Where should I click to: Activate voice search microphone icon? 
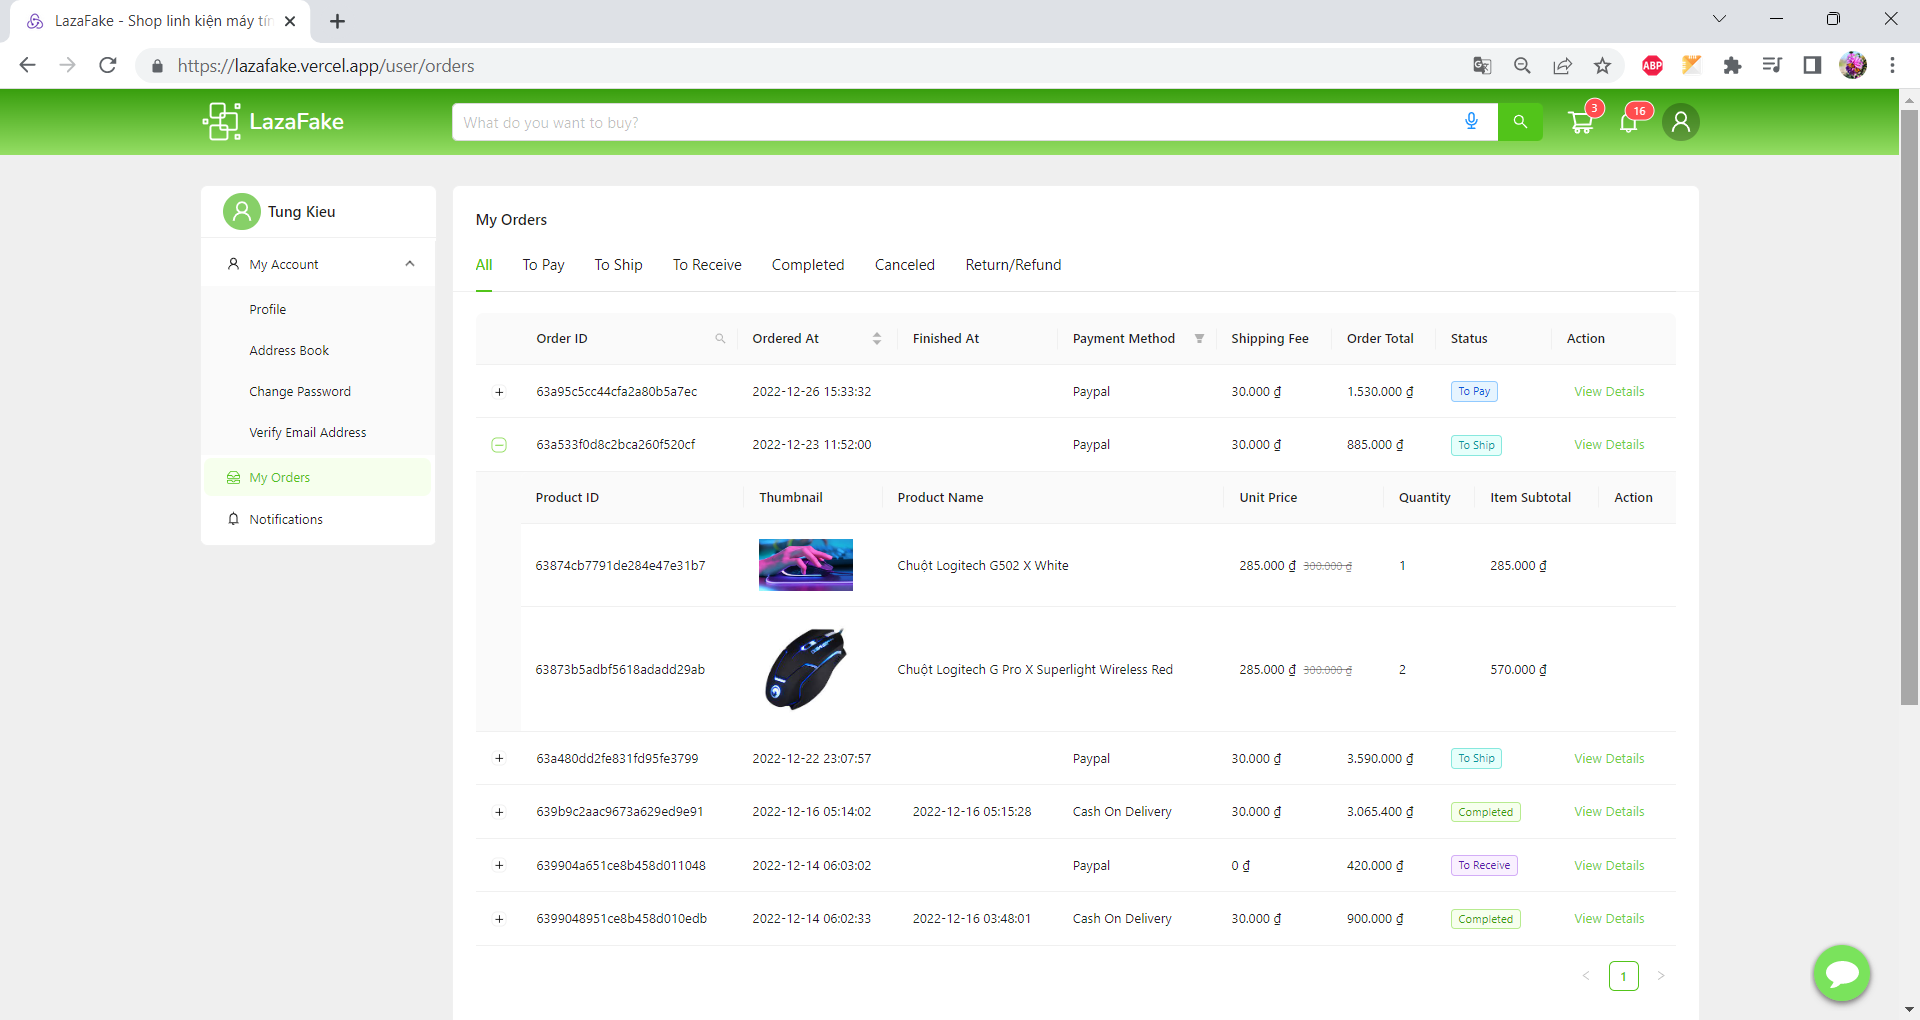tap(1471, 122)
